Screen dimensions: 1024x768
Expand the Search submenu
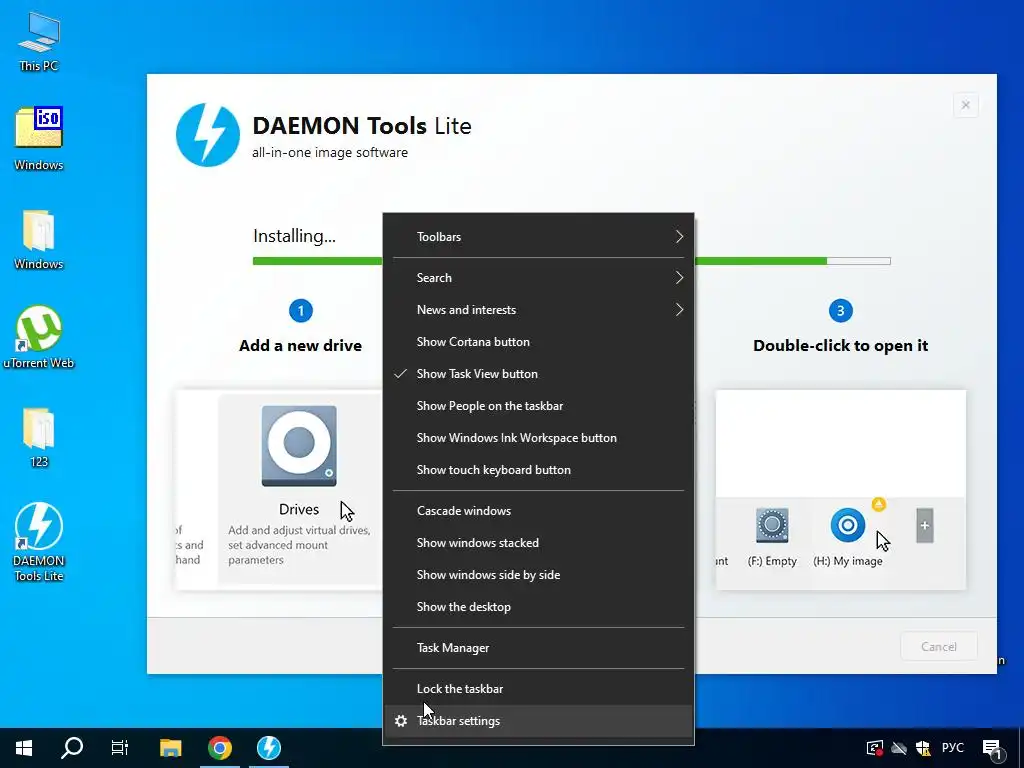538,278
